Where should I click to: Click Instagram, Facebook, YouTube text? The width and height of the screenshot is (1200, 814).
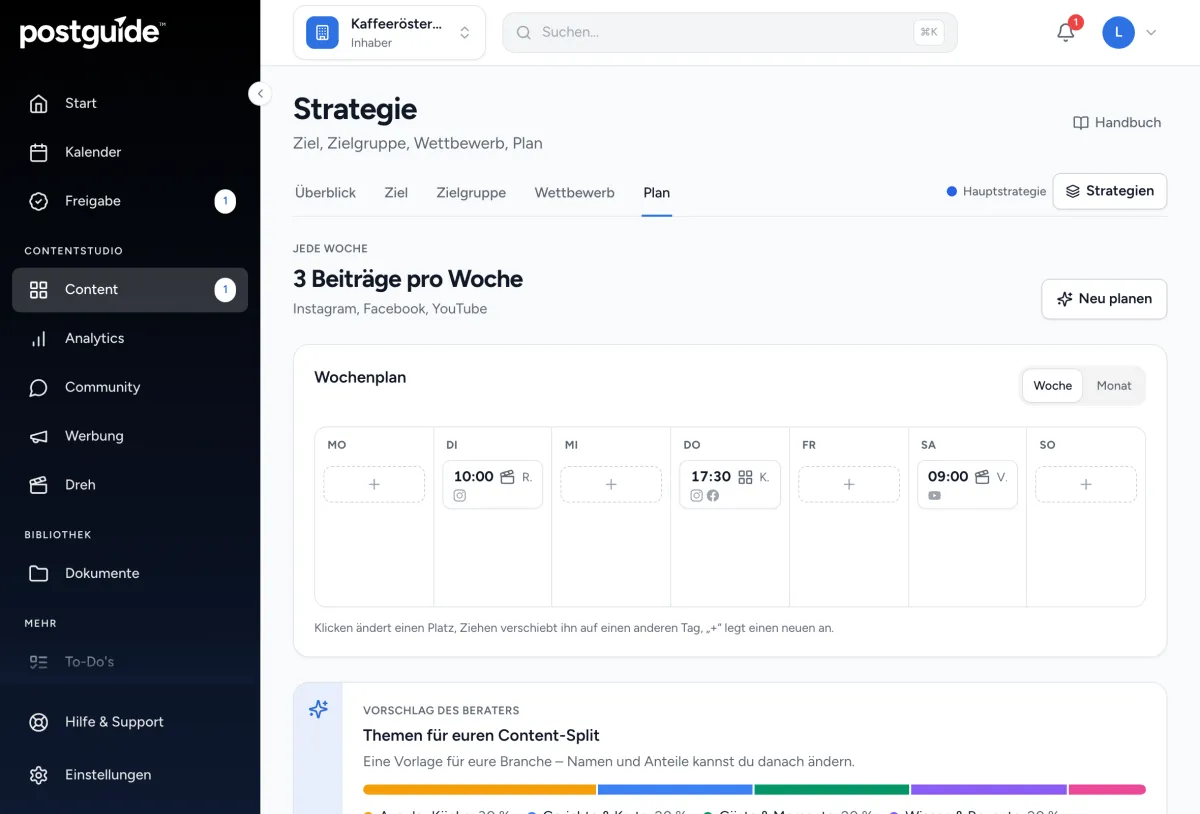390,309
